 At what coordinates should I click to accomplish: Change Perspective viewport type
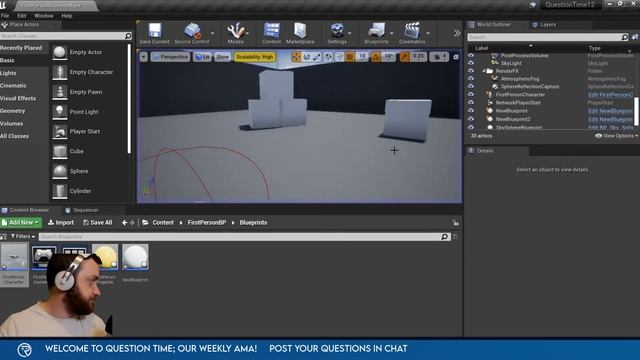tap(170, 57)
